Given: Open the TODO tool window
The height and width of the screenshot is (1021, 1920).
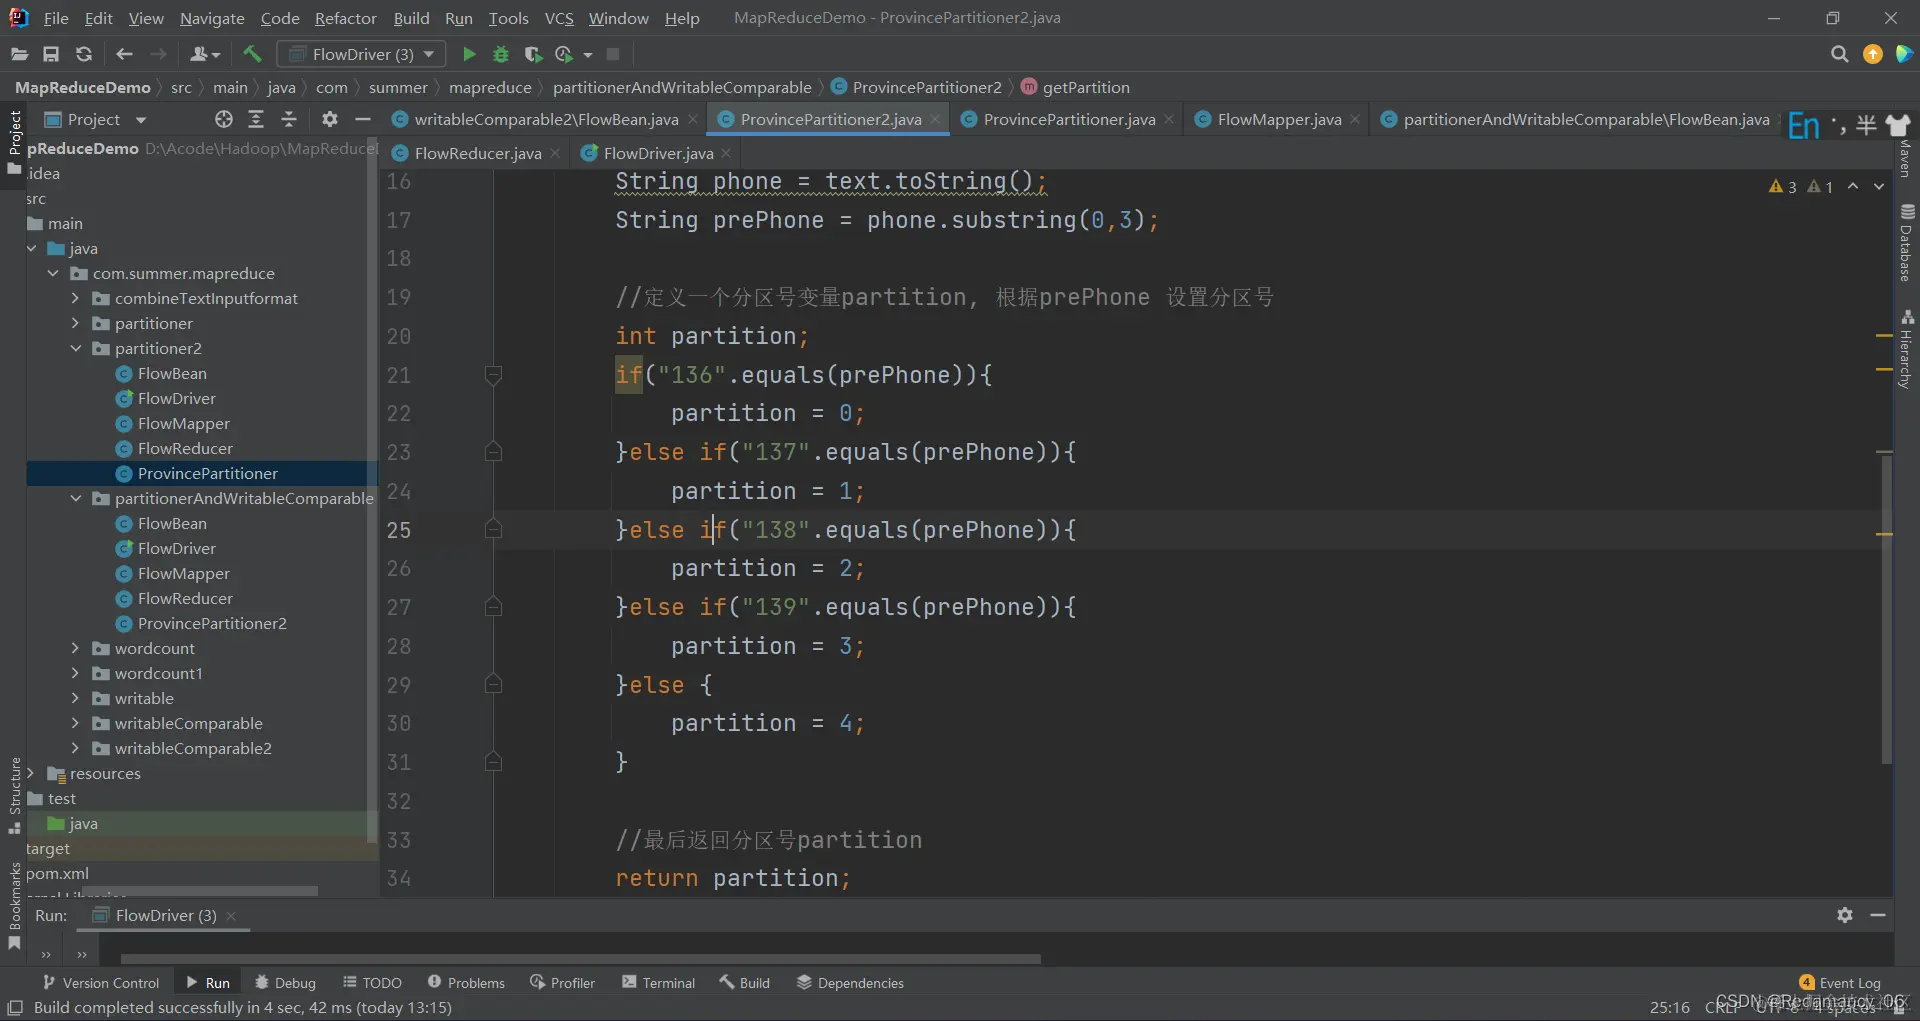Looking at the screenshot, I should (x=372, y=983).
